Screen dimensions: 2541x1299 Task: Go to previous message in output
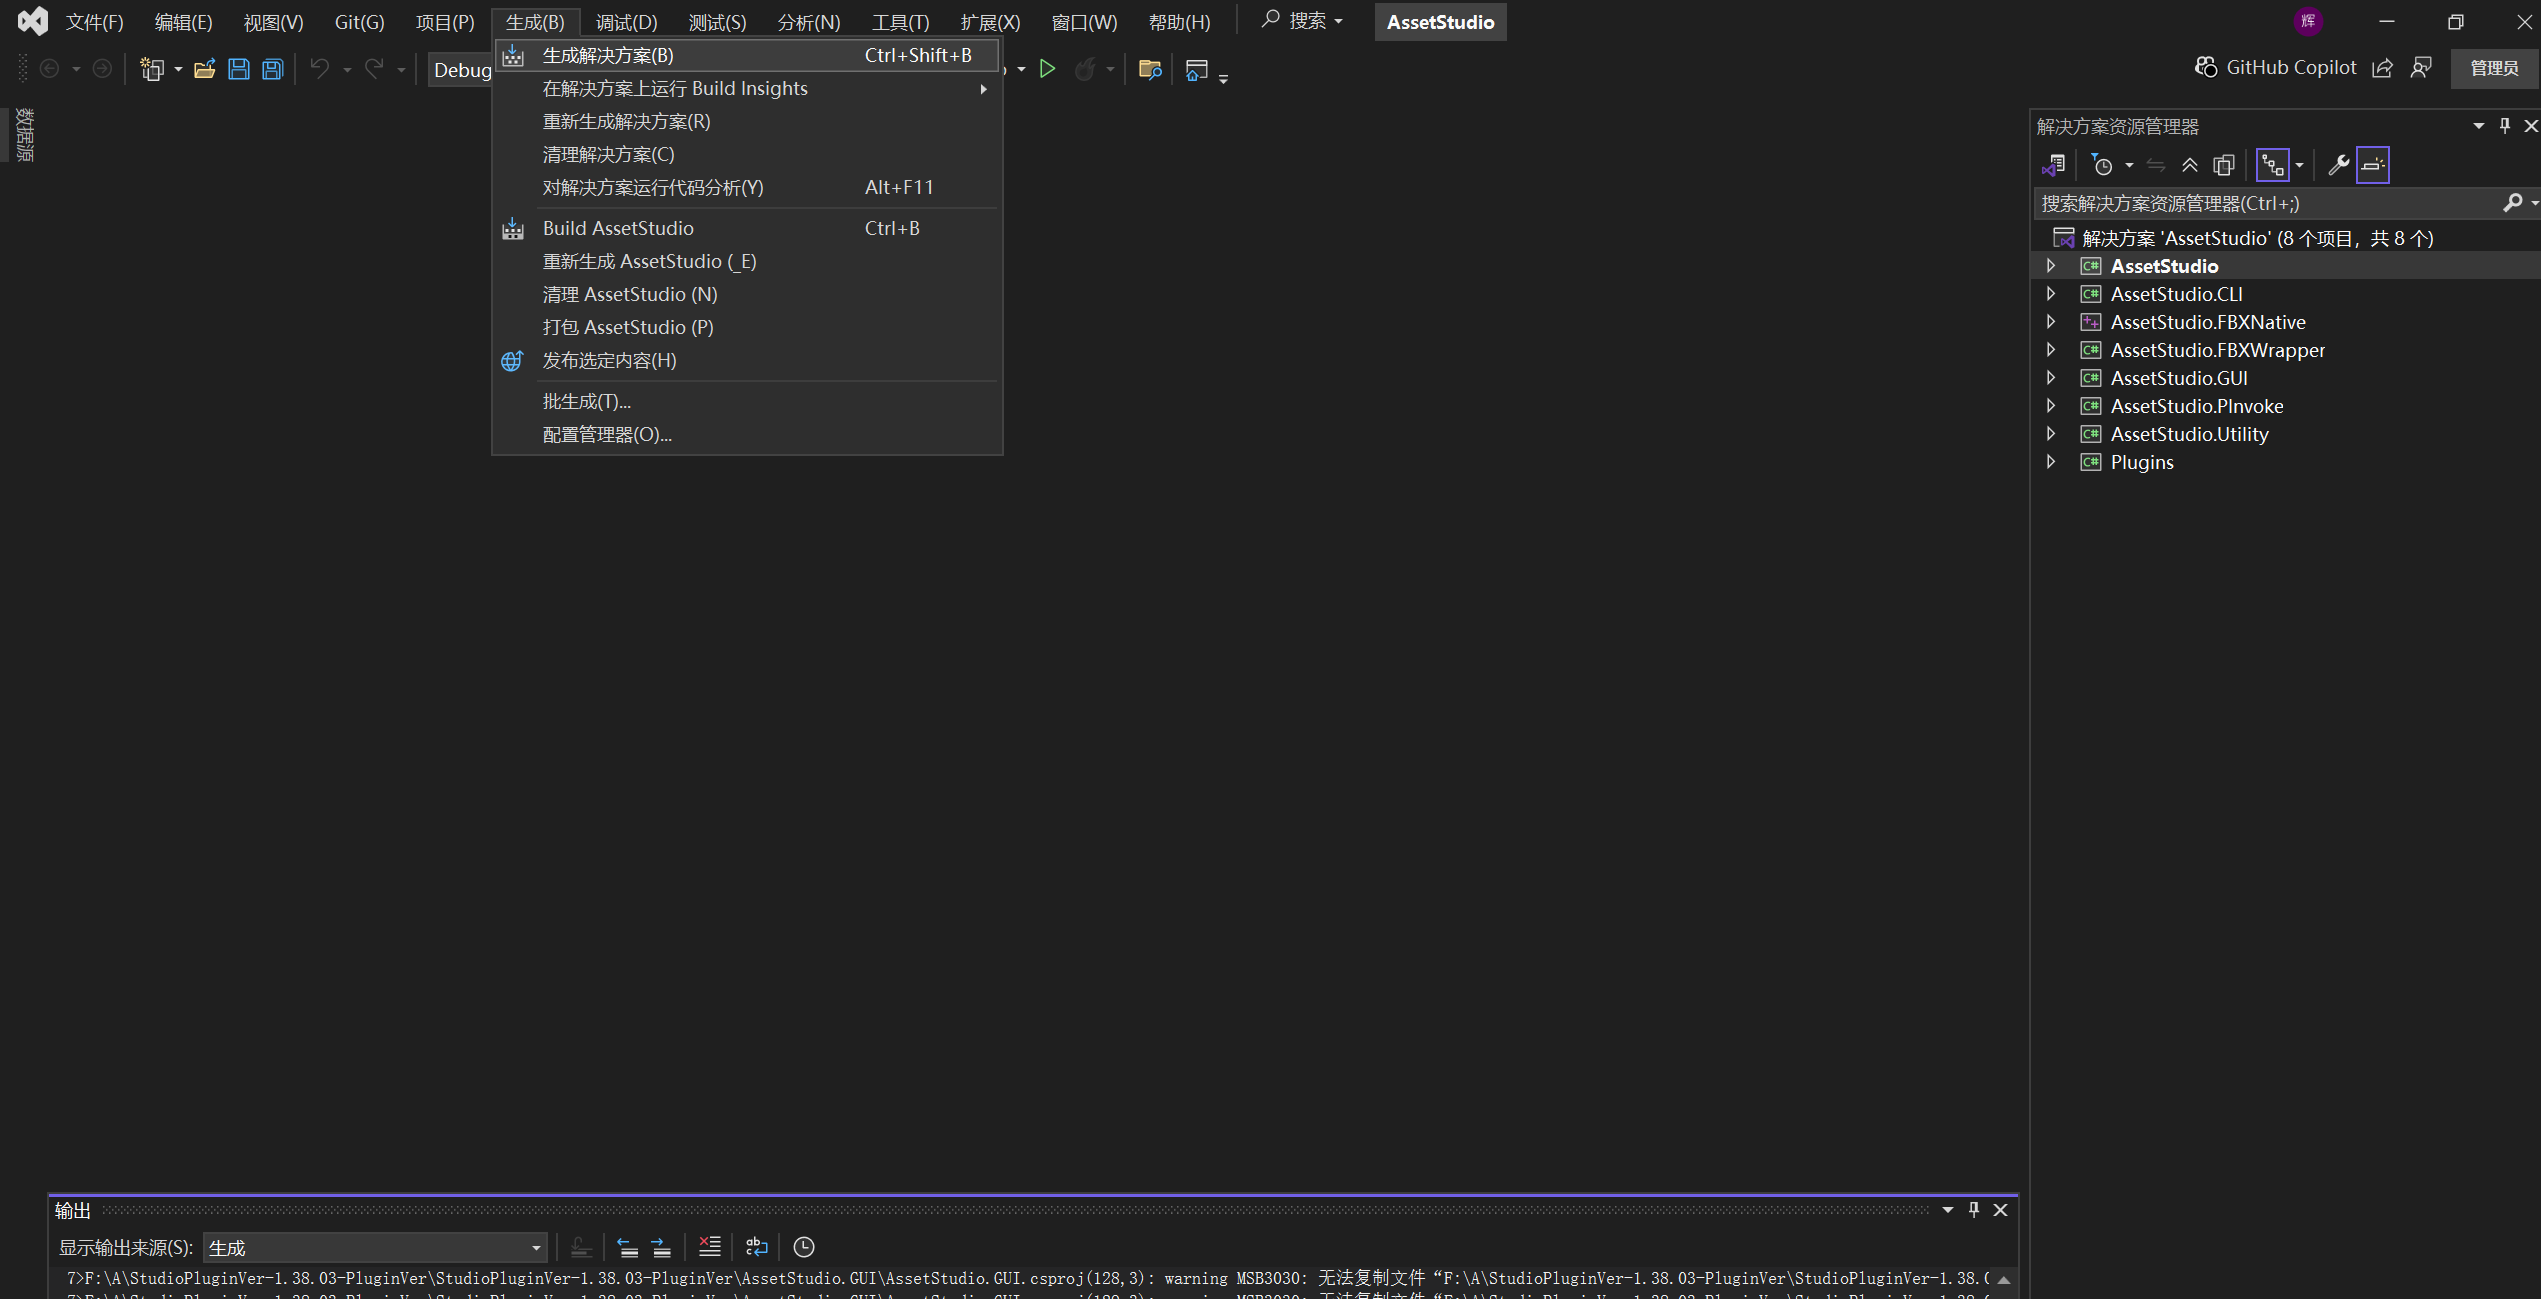point(627,1246)
